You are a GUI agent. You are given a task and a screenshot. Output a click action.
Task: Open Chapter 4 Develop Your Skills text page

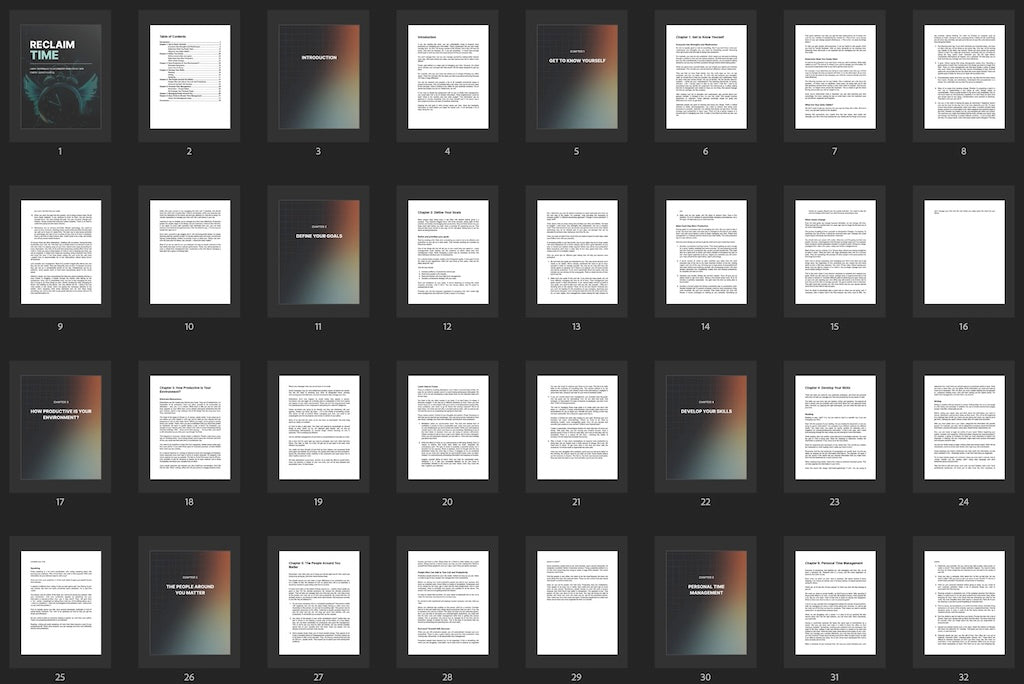click(834, 427)
